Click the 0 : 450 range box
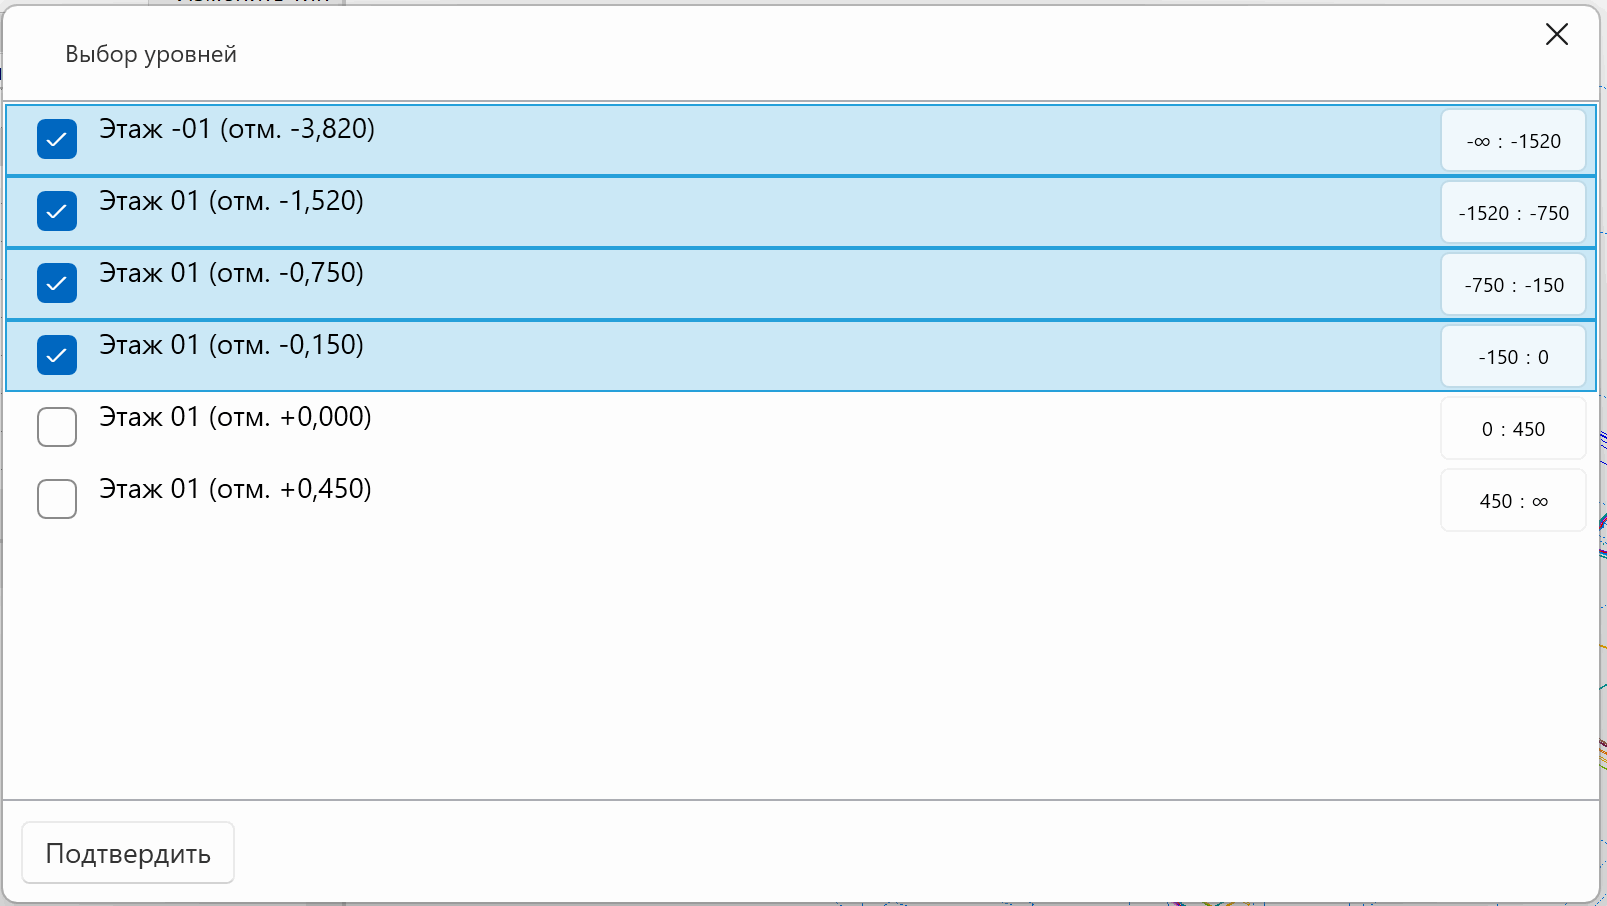This screenshot has height=906, width=1607. [x=1513, y=428]
